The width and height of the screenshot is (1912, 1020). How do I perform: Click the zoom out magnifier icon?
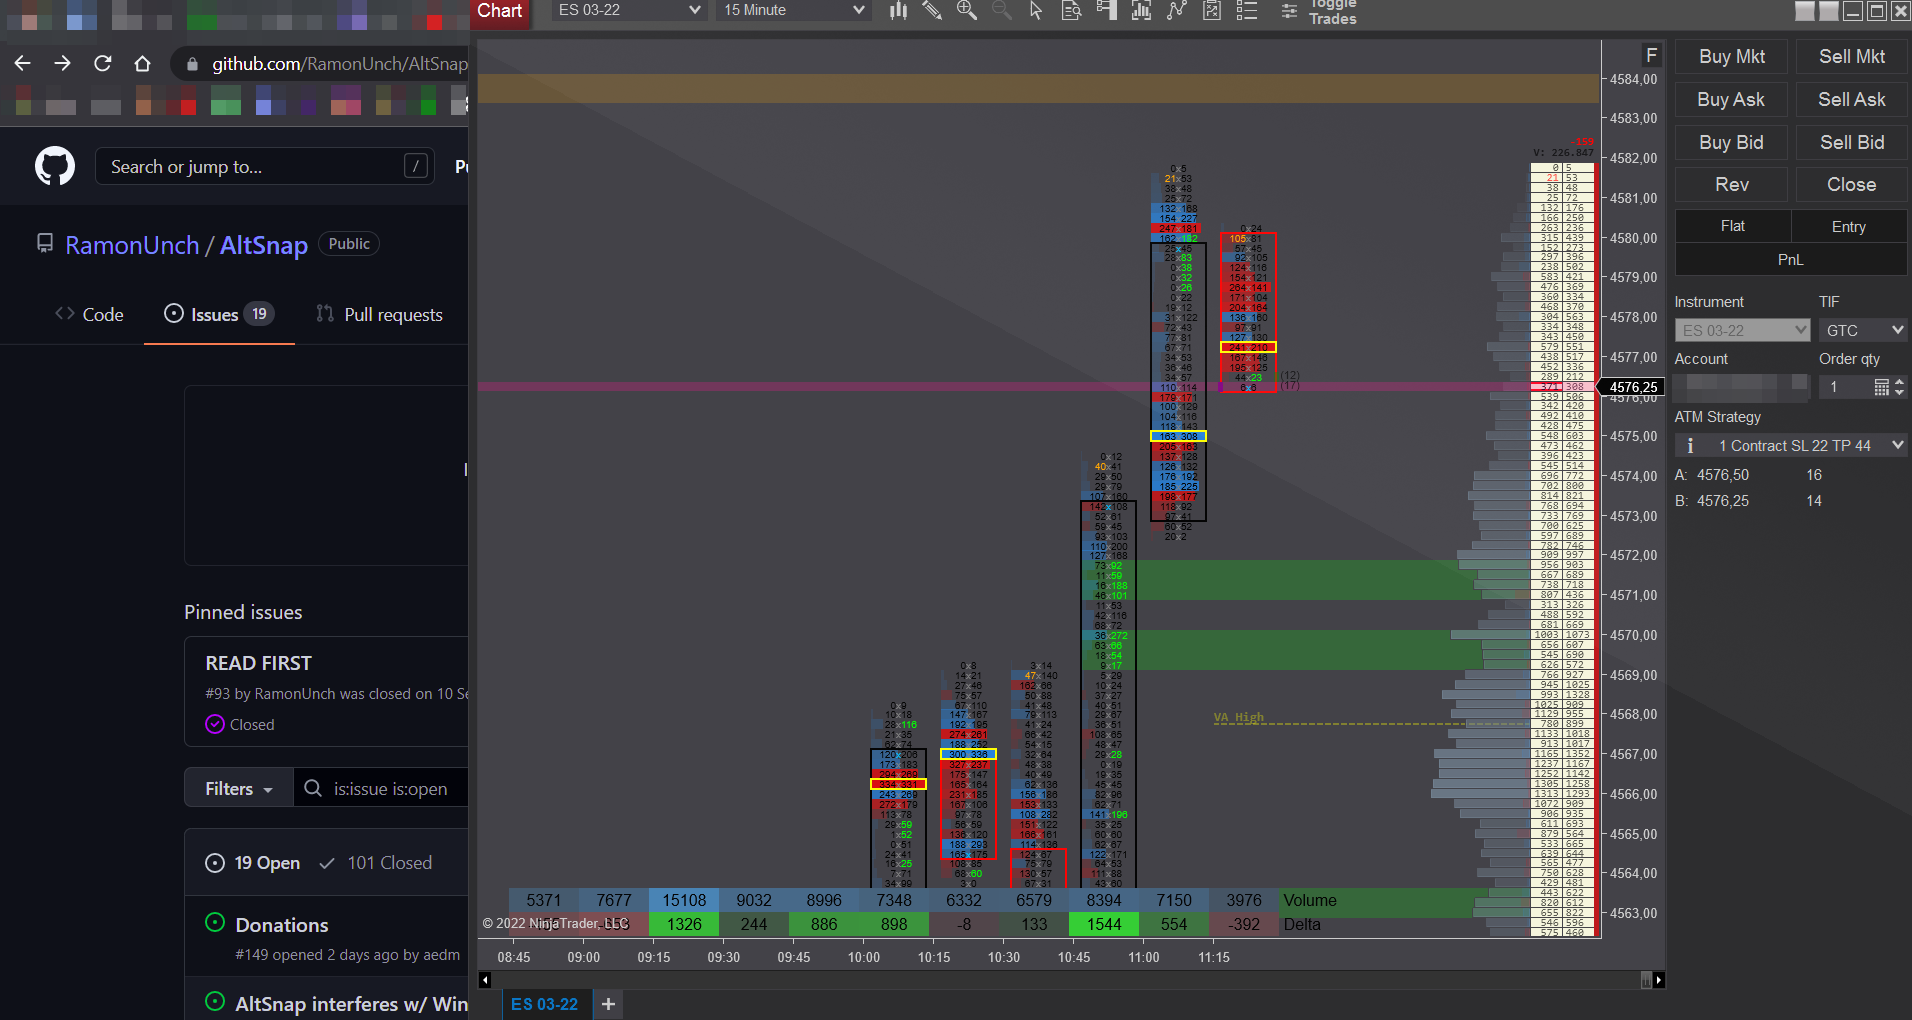point(1001,10)
